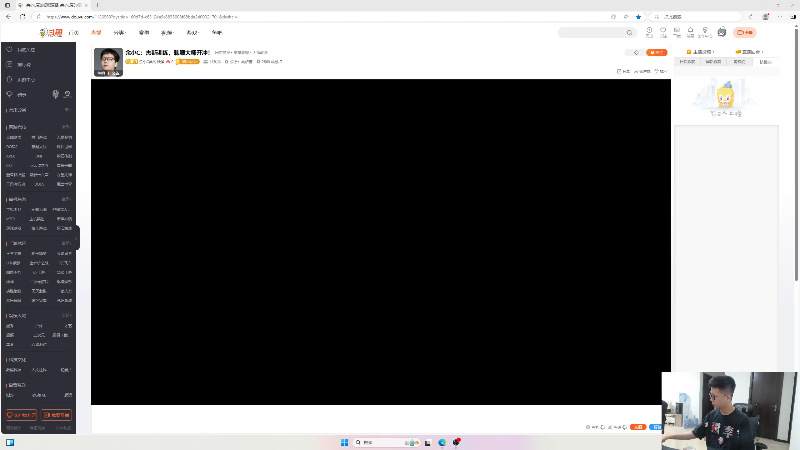Open the first header nav item beside the logo
Screen dimensions: 800x450
(74, 33)
